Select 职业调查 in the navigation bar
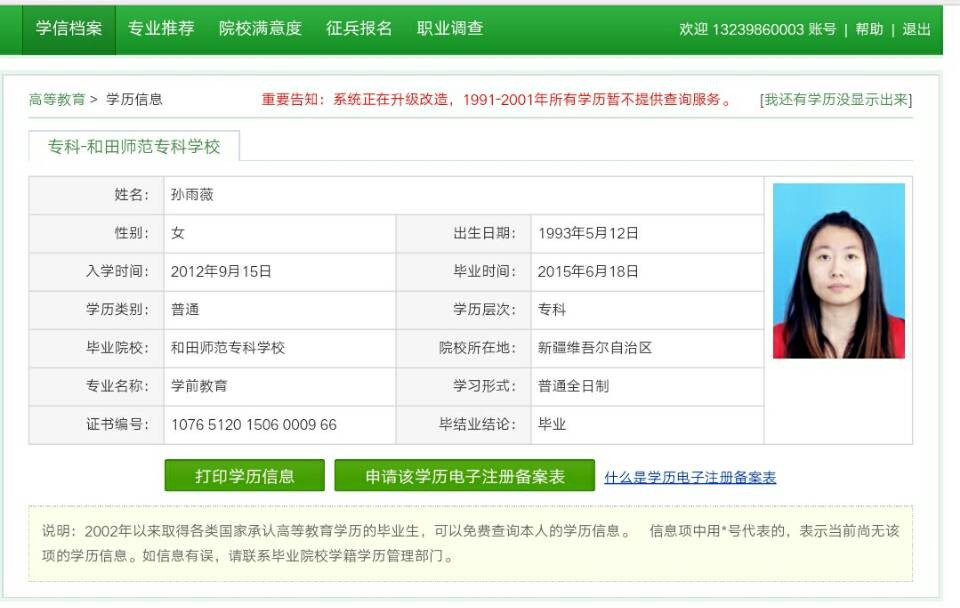 coord(450,29)
